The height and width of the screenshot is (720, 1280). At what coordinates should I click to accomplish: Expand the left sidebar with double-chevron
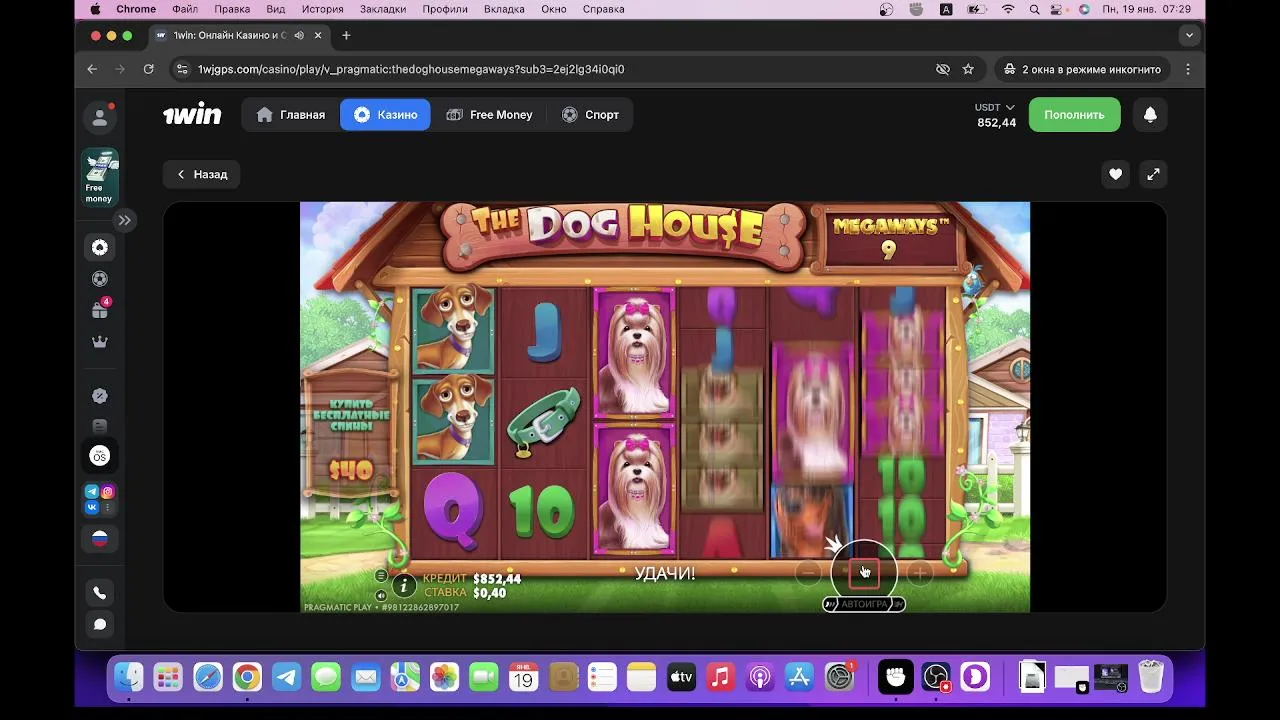point(124,220)
